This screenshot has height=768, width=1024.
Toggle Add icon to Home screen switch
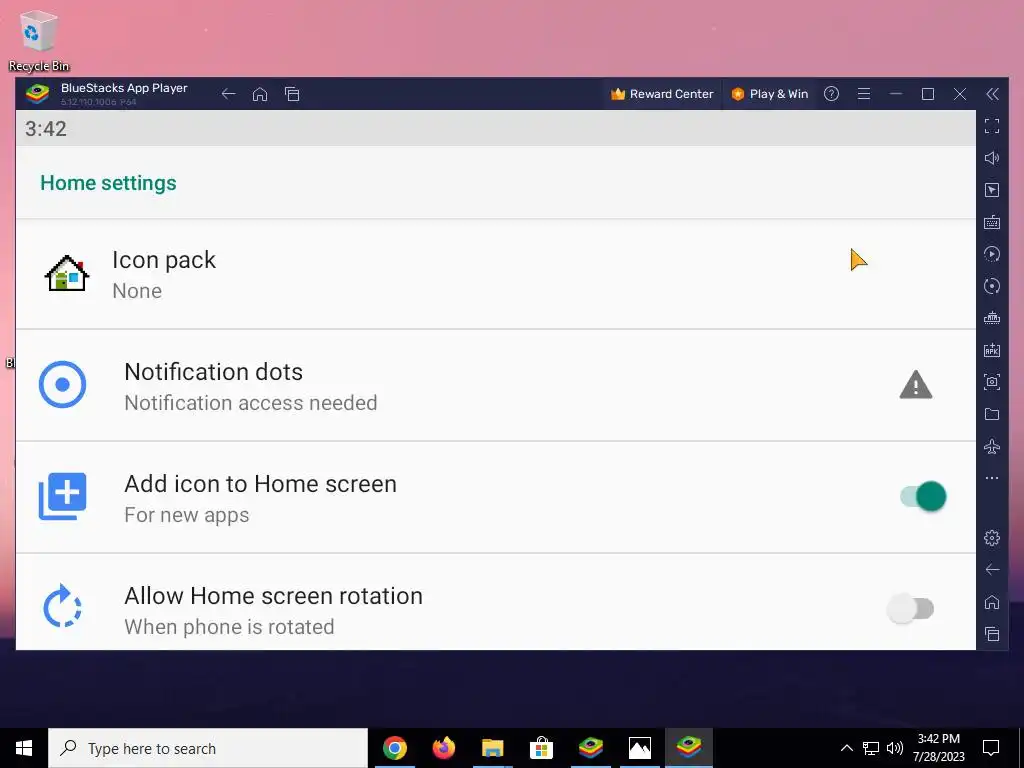tap(923, 496)
